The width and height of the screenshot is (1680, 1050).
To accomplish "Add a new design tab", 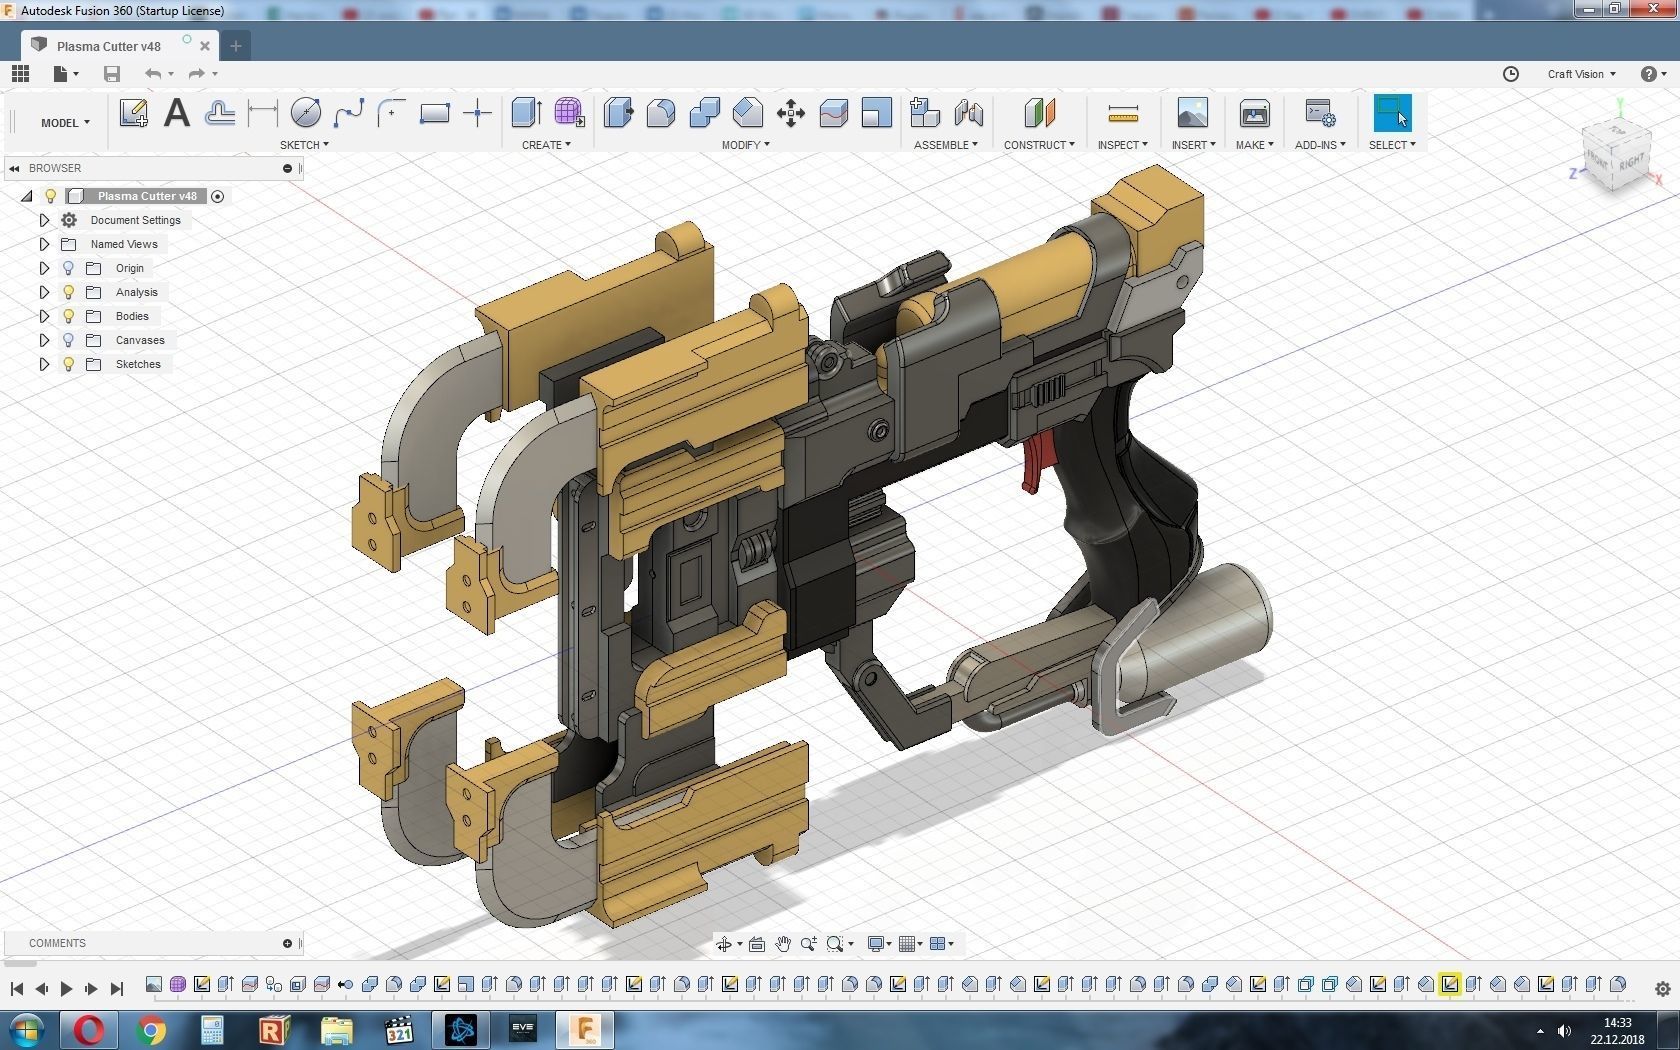I will click(x=236, y=46).
